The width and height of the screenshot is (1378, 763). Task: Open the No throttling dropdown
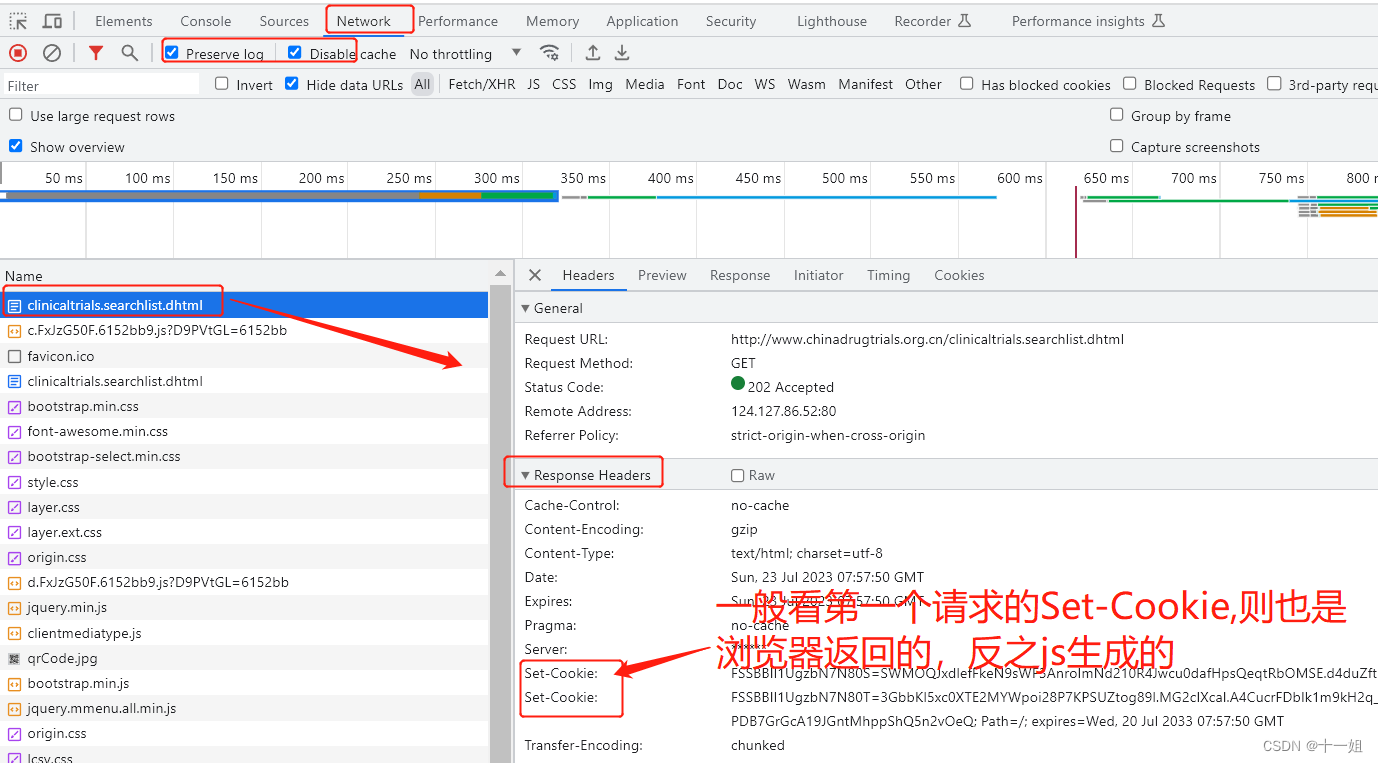465,54
